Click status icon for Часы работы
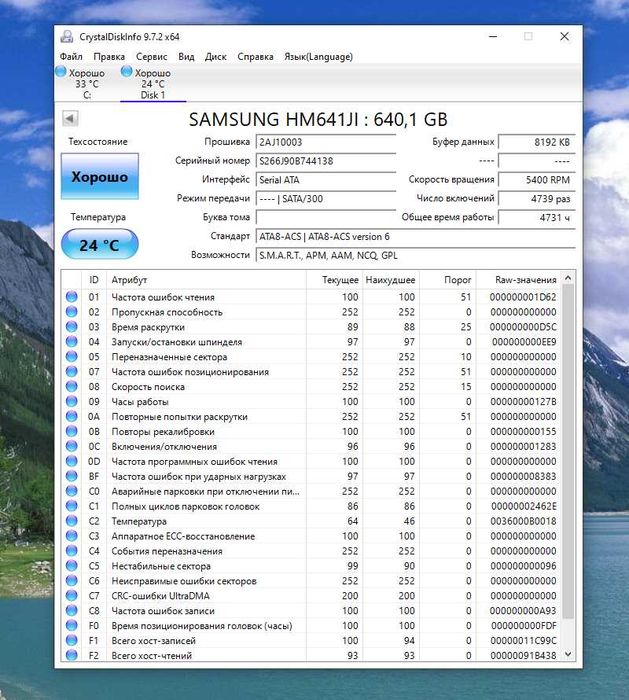 coord(71,401)
